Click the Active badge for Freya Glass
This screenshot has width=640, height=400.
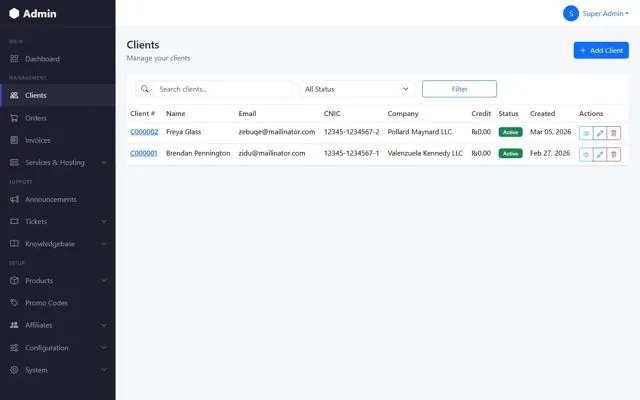pos(510,132)
